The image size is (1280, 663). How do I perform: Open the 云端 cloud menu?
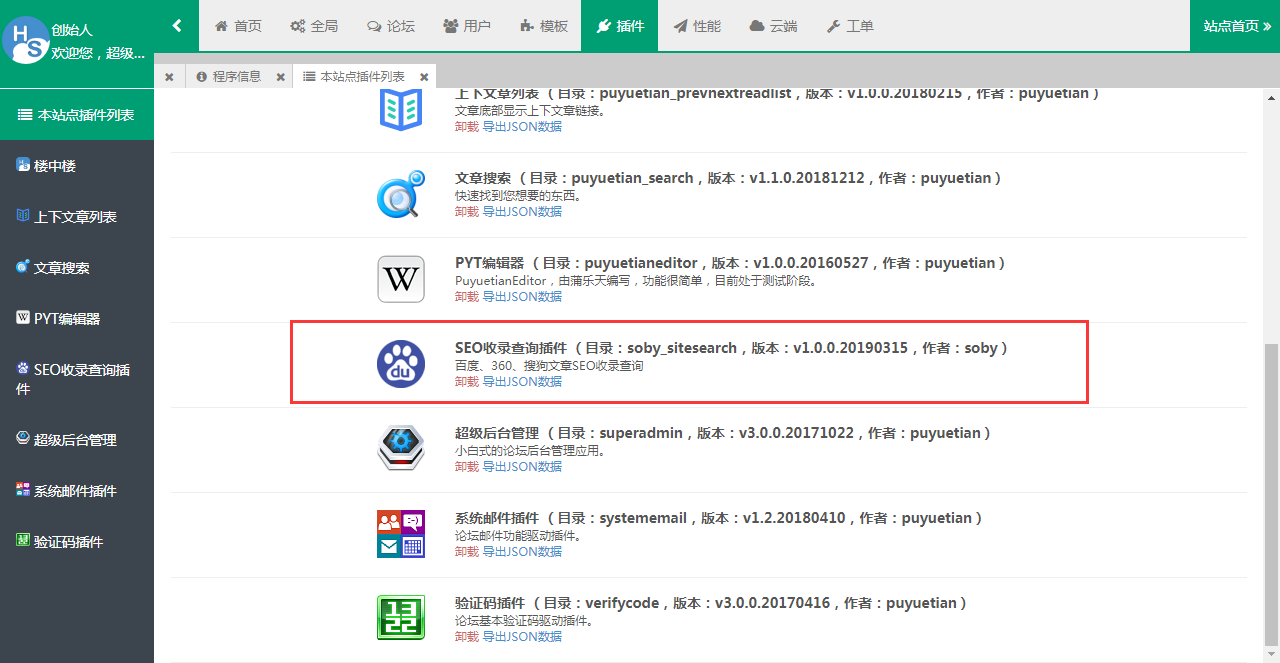[x=773, y=26]
